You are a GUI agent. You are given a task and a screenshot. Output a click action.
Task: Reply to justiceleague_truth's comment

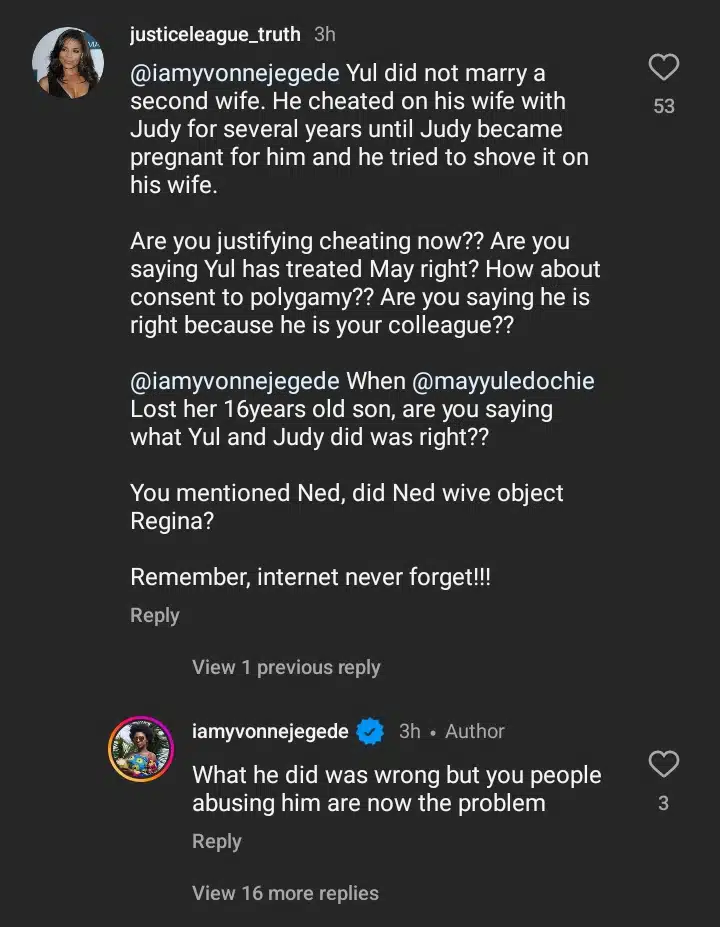tap(154, 615)
